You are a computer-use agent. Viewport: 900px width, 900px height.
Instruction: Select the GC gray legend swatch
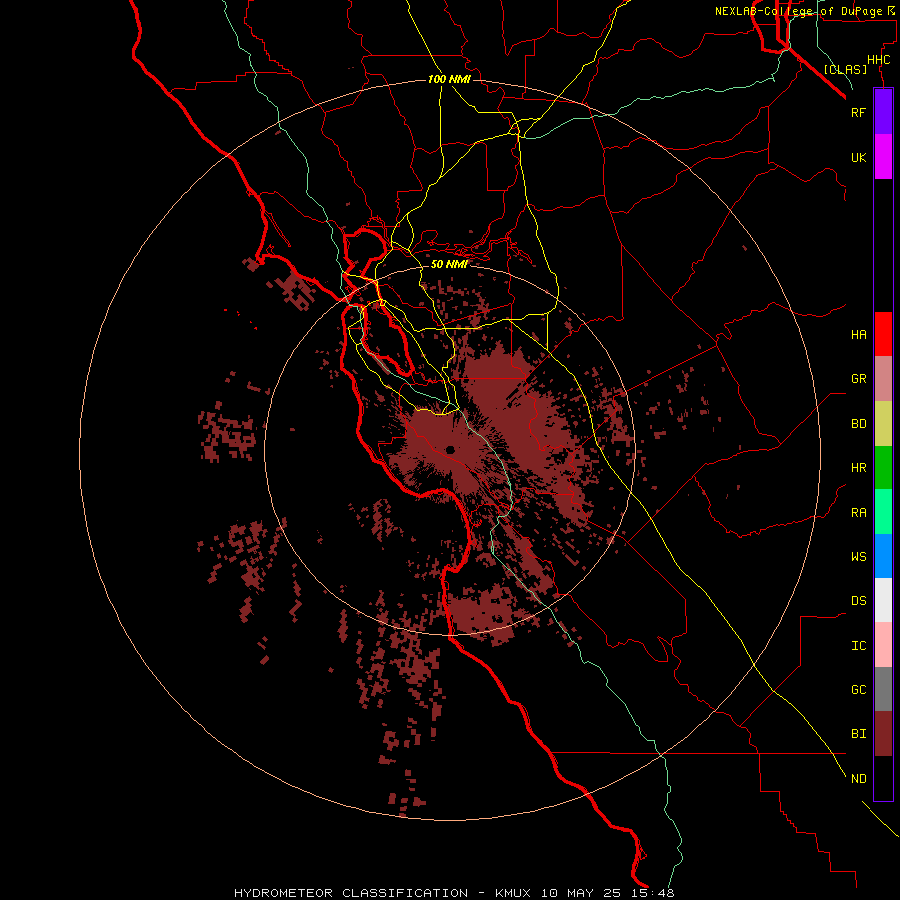click(883, 689)
